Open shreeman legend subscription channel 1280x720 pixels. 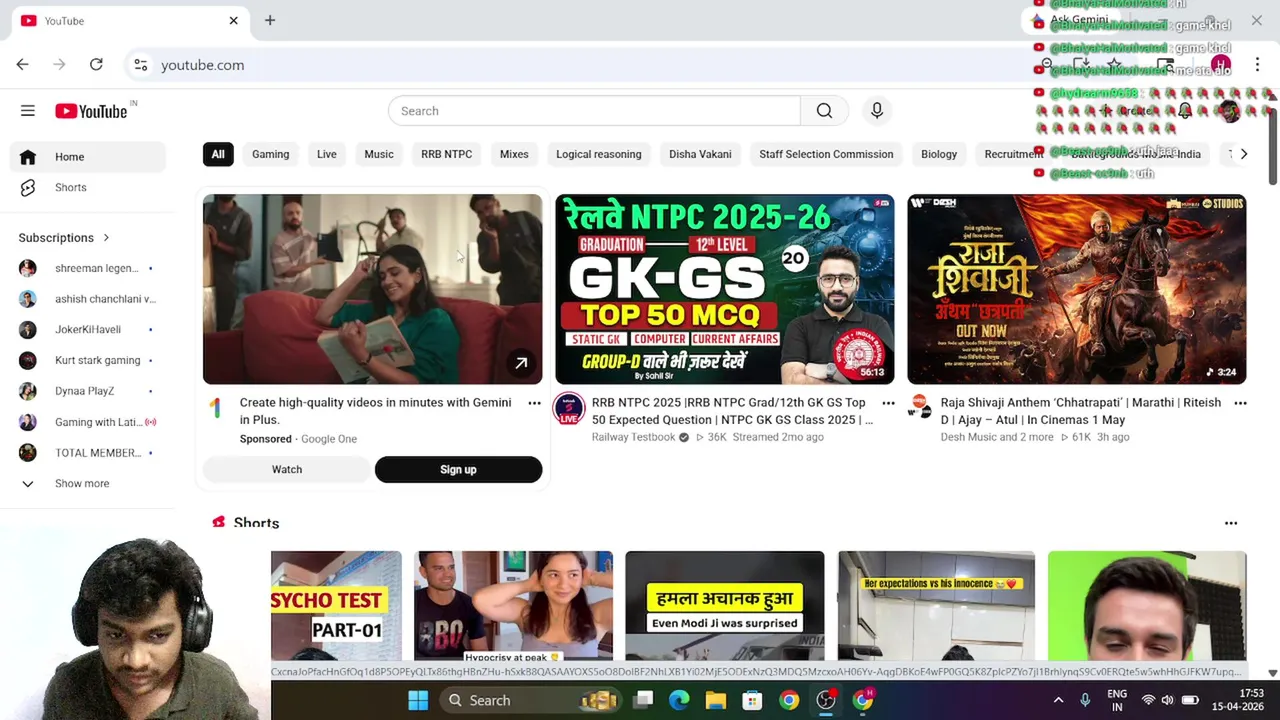88,269
